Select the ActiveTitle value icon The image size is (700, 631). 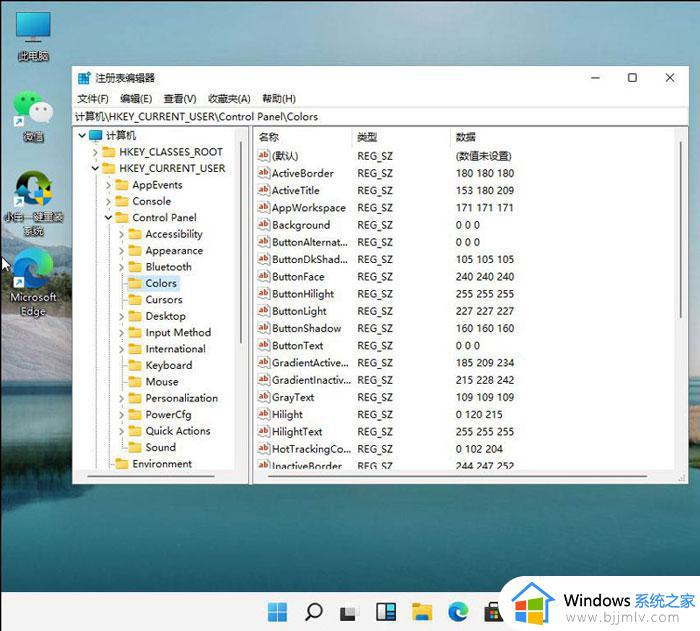click(x=263, y=190)
